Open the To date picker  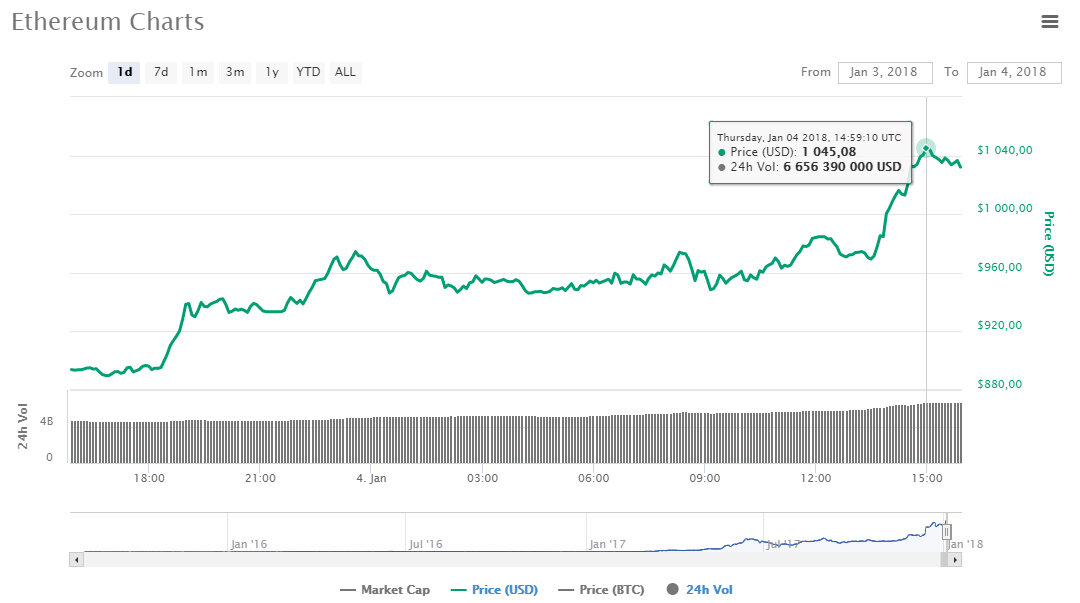coord(1013,72)
